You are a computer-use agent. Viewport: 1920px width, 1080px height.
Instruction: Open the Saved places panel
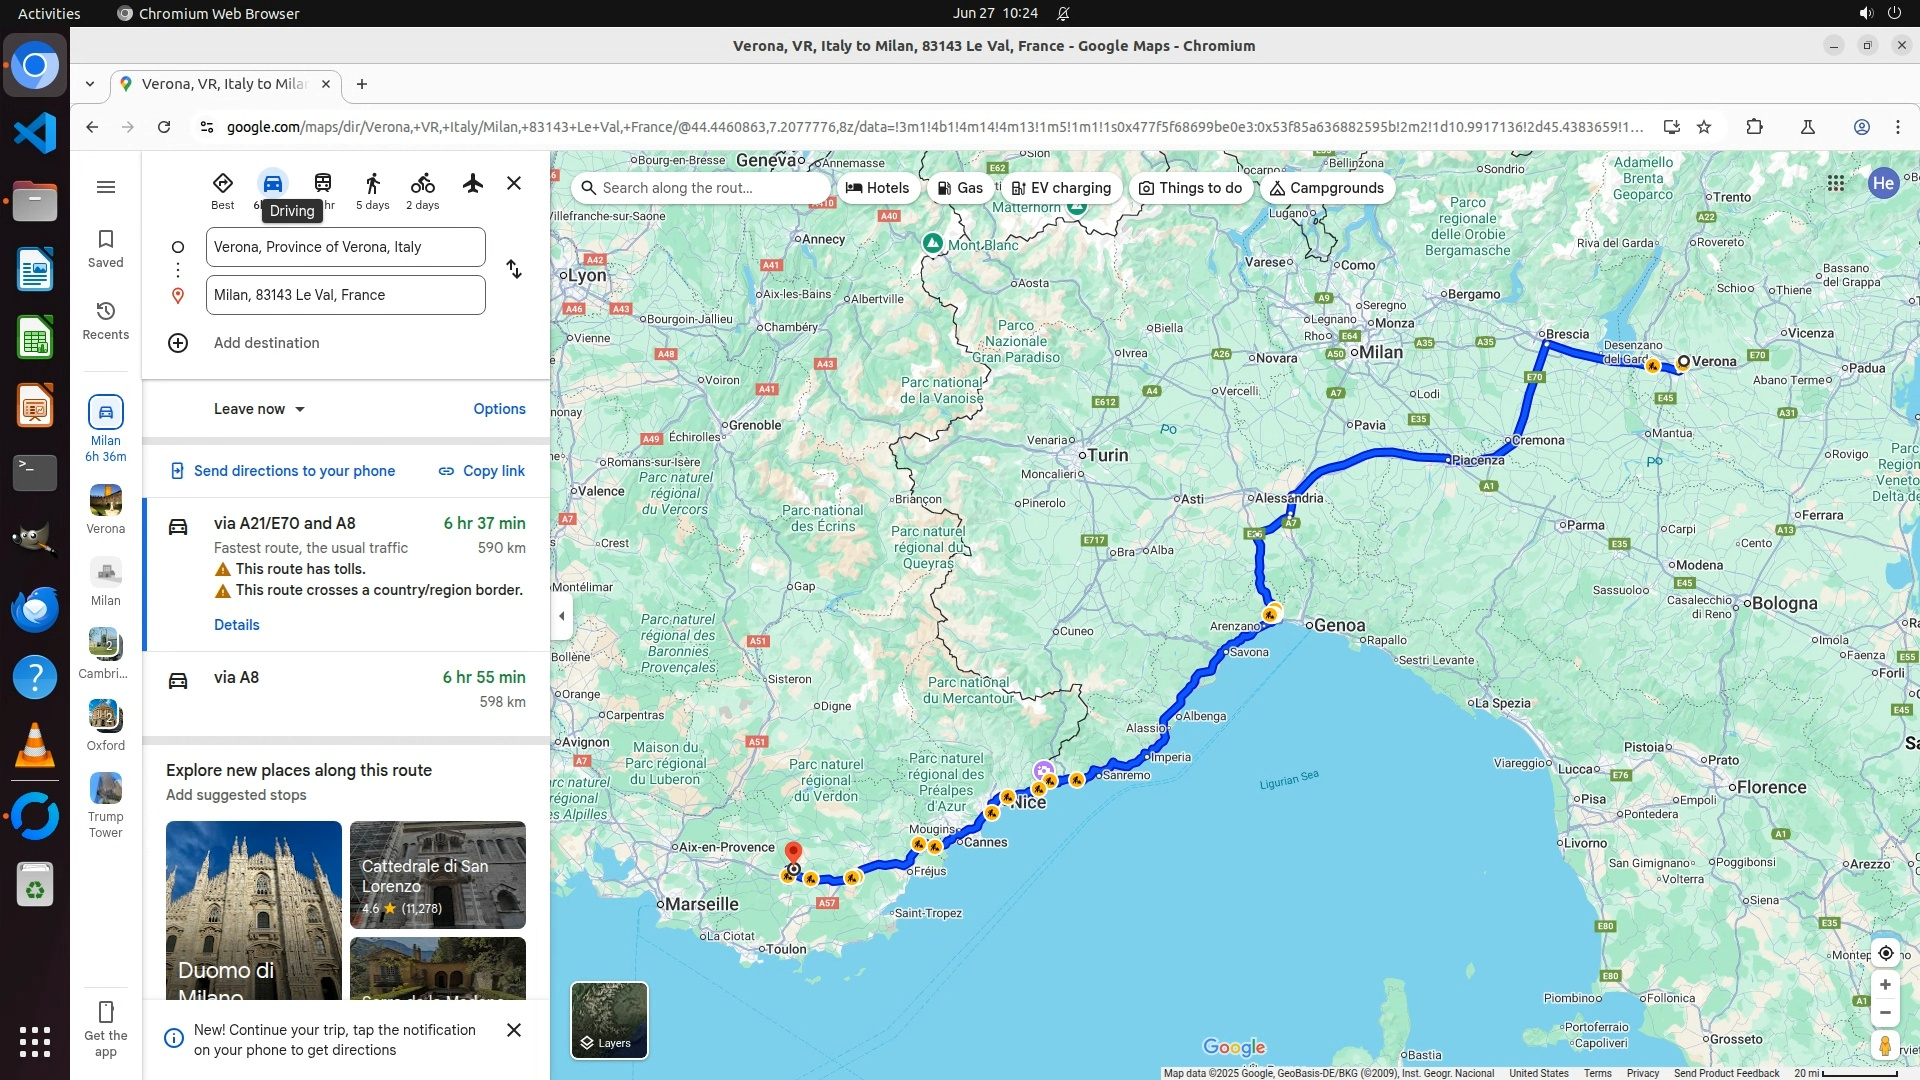tap(106, 248)
